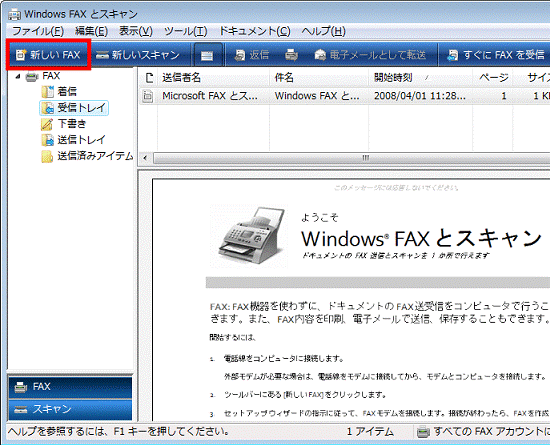Sort by 開始時刻 column header
The height and width of the screenshot is (445, 550).
(420, 77)
